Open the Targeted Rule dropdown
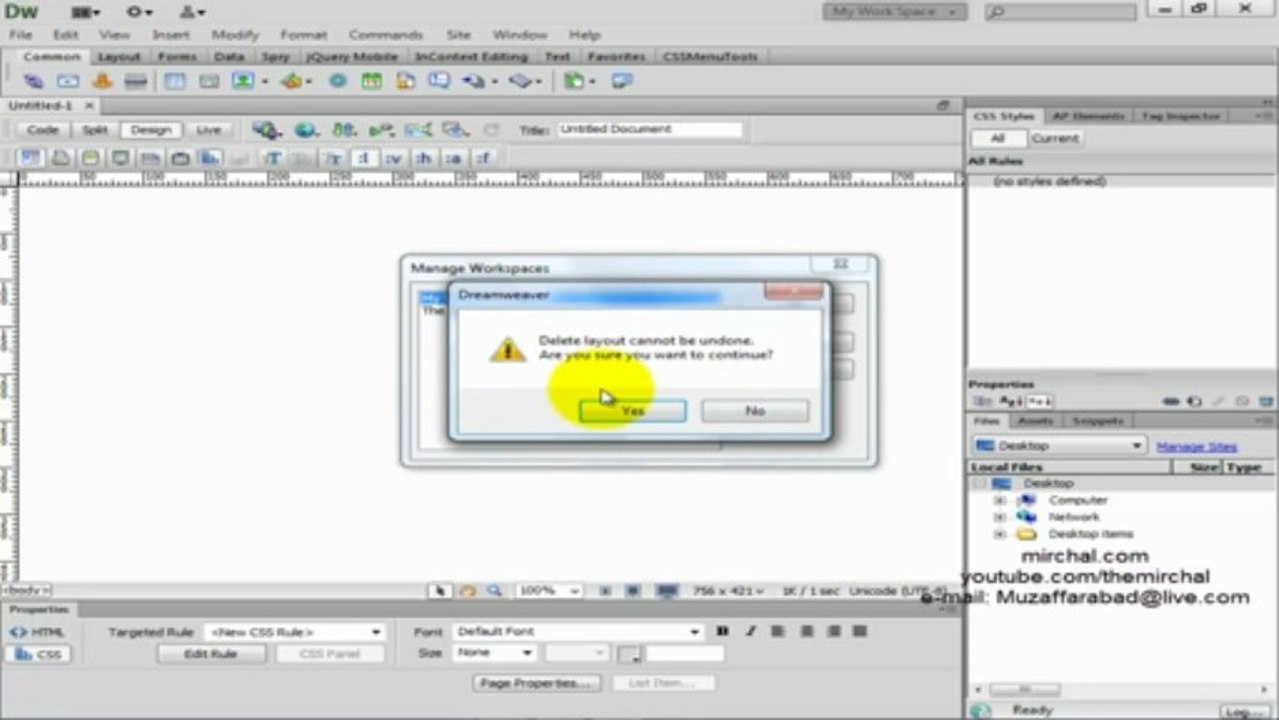The width and height of the screenshot is (1279, 720). (x=293, y=632)
